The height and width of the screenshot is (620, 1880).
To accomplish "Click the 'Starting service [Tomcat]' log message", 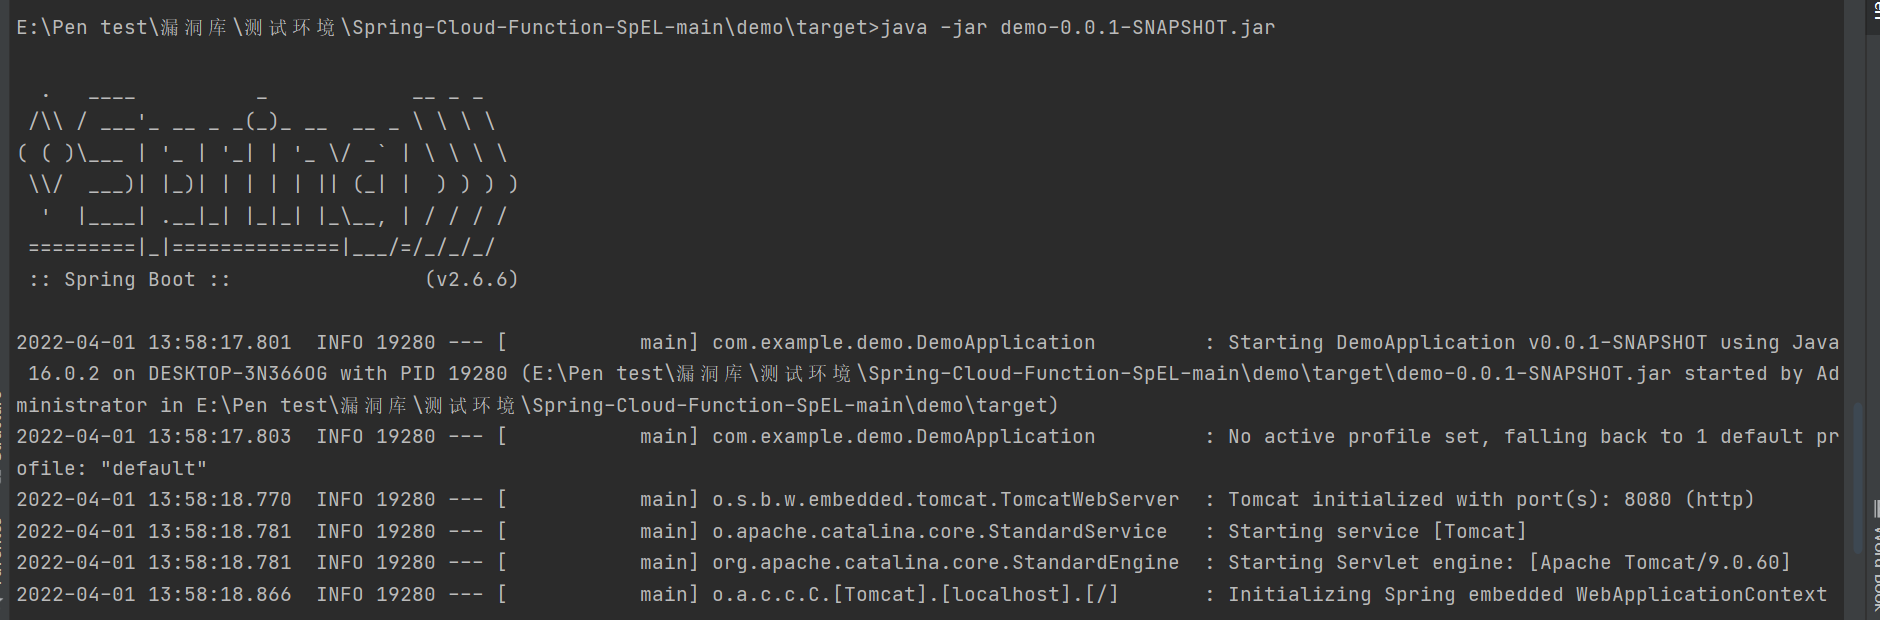I will click(1377, 532).
